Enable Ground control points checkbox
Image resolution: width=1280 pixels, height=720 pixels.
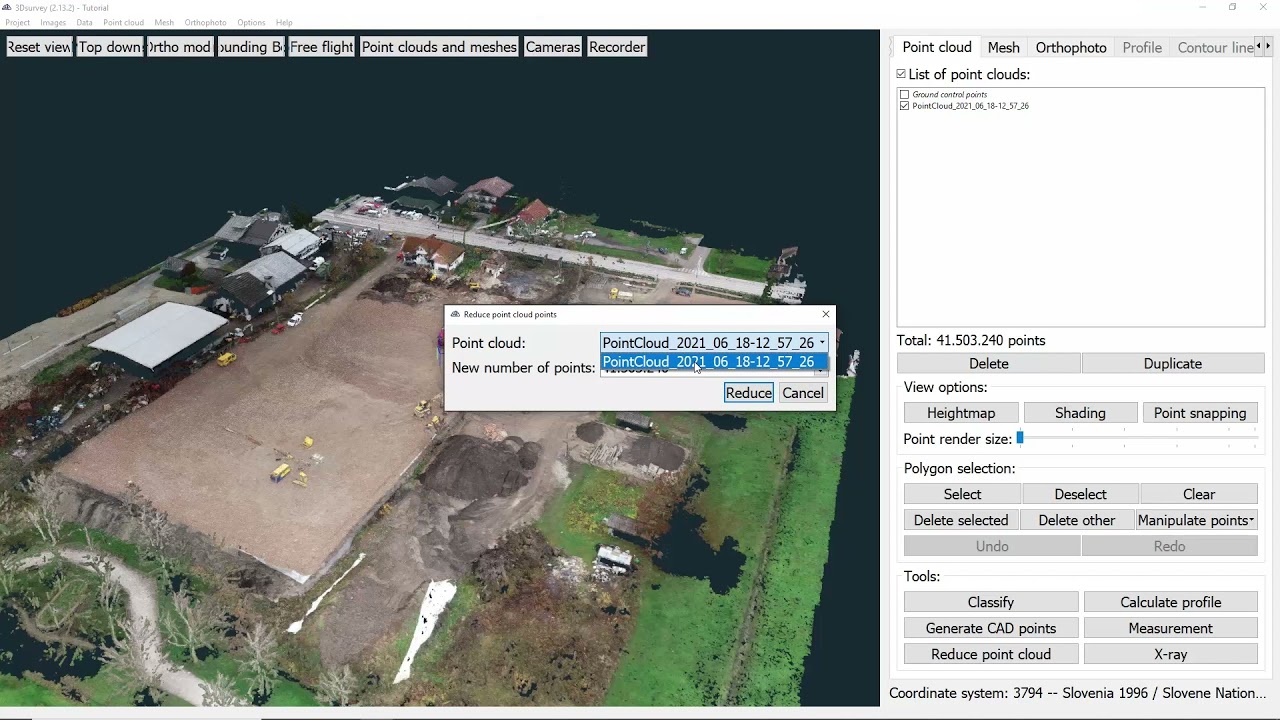coord(905,94)
